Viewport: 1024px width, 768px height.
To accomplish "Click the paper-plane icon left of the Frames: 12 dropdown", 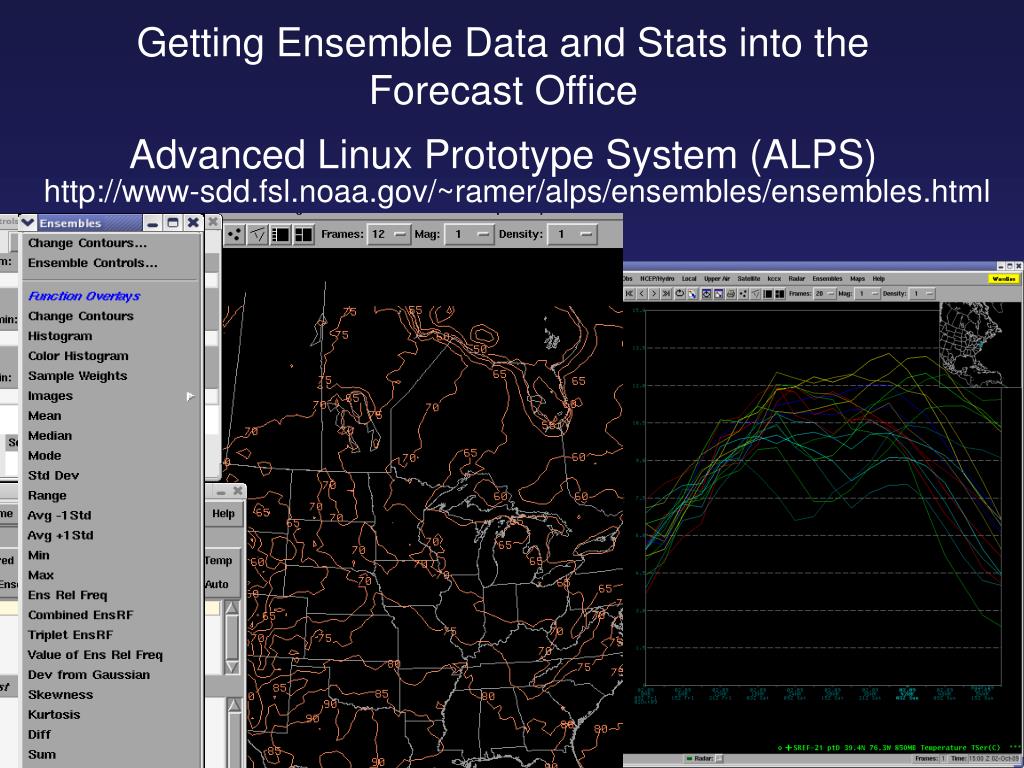I will click(258, 234).
